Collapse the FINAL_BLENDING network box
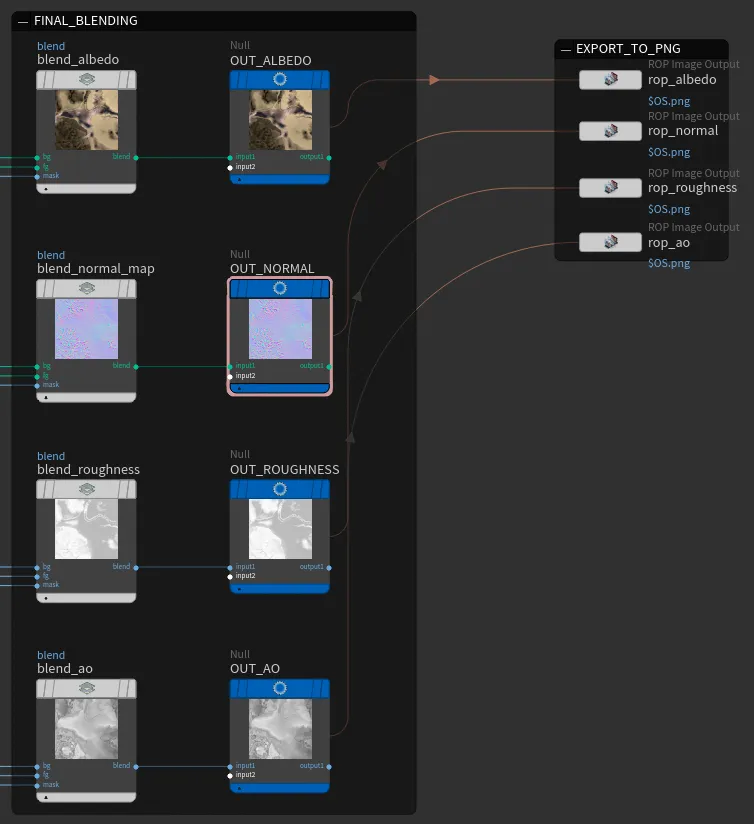Image resolution: width=754 pixels, height=824 pixels. tap(23, 22)
